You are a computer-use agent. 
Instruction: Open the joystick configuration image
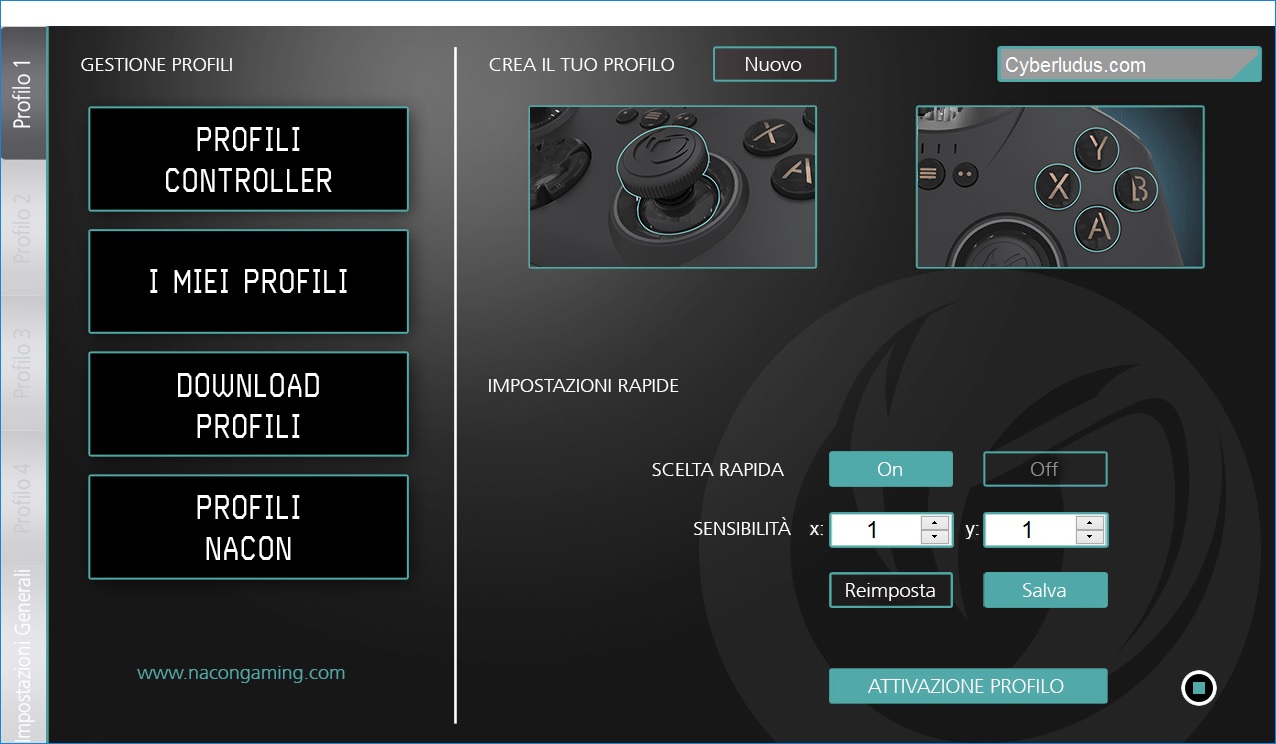point(672,187)
